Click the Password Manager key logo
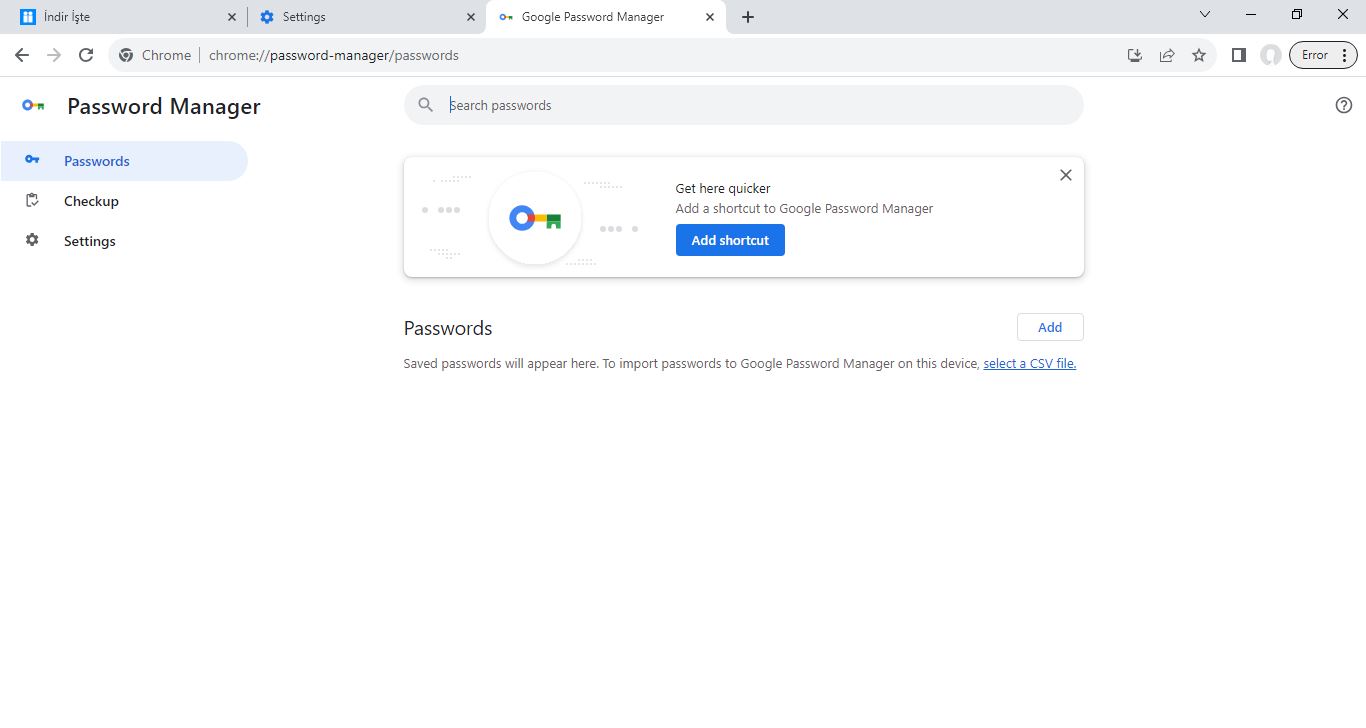1366x728 pixels. coord(33,106)
